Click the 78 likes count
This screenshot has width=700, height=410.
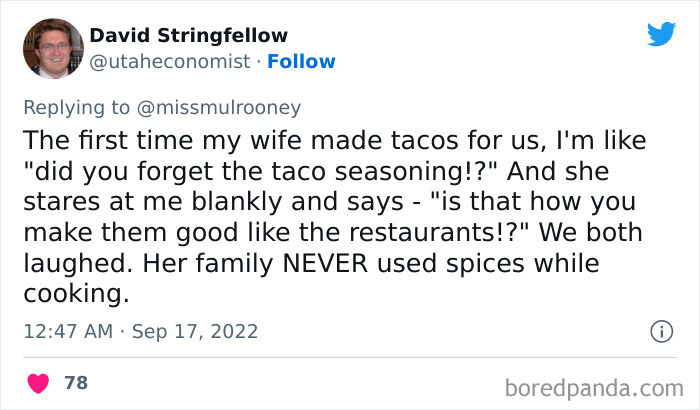tap(75, 382)
